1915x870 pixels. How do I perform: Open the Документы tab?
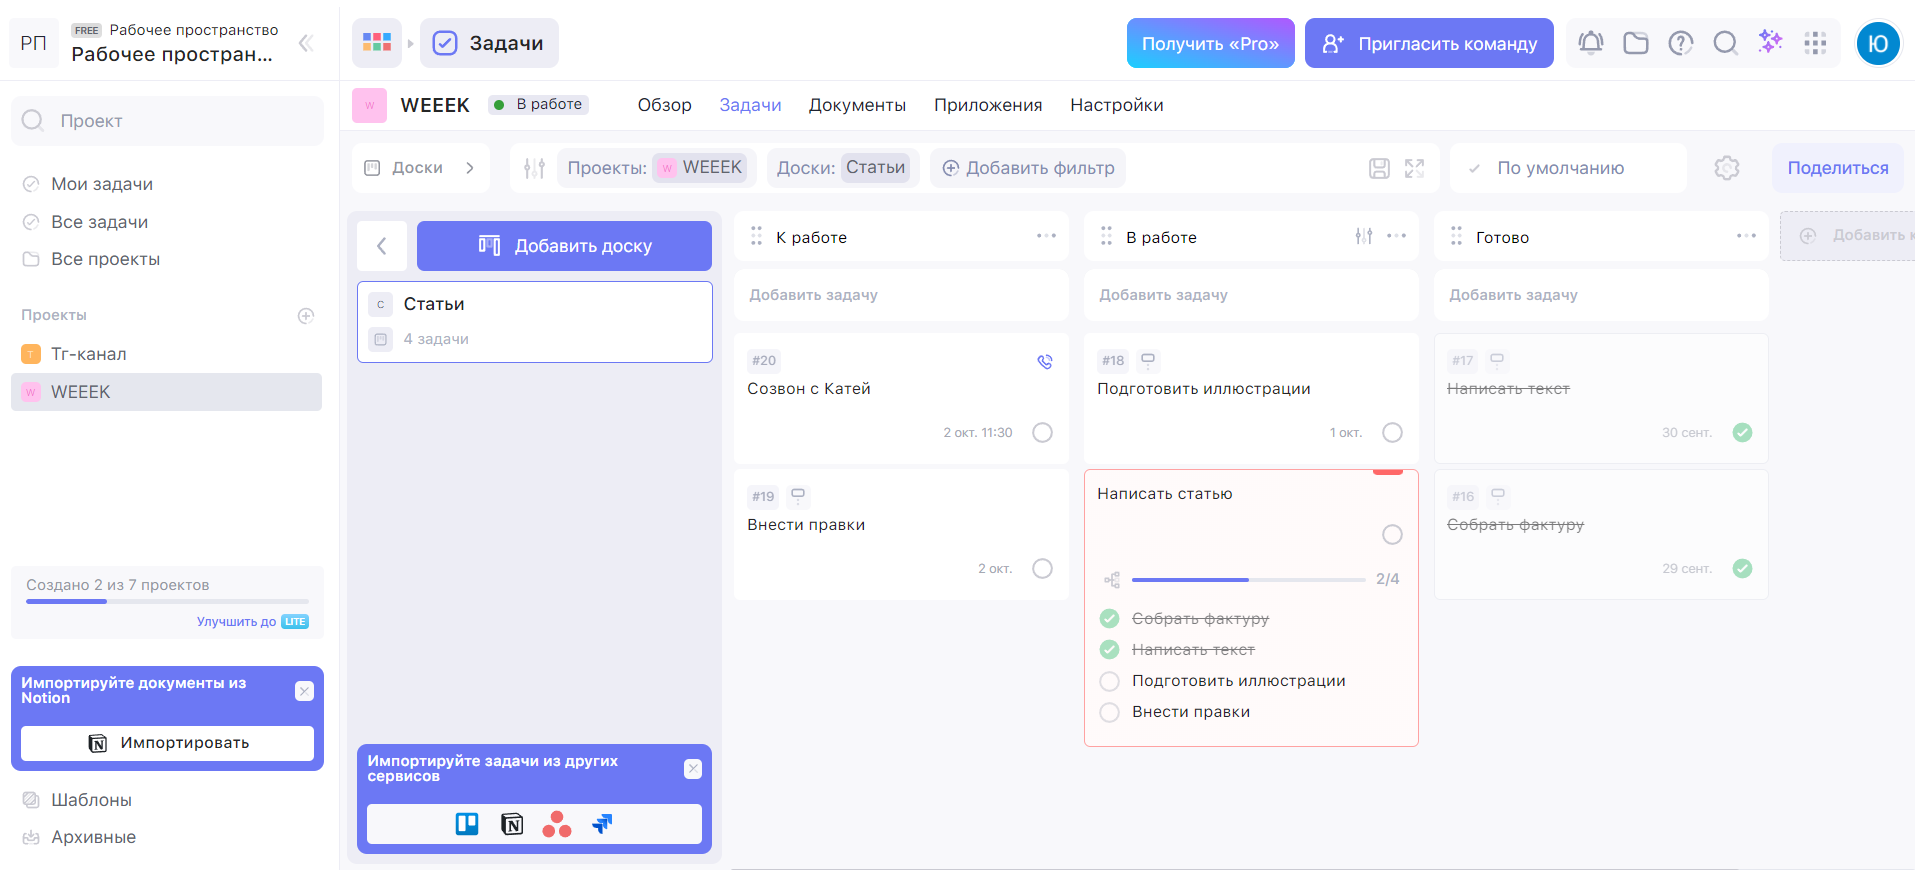click(x=857, y=105)
